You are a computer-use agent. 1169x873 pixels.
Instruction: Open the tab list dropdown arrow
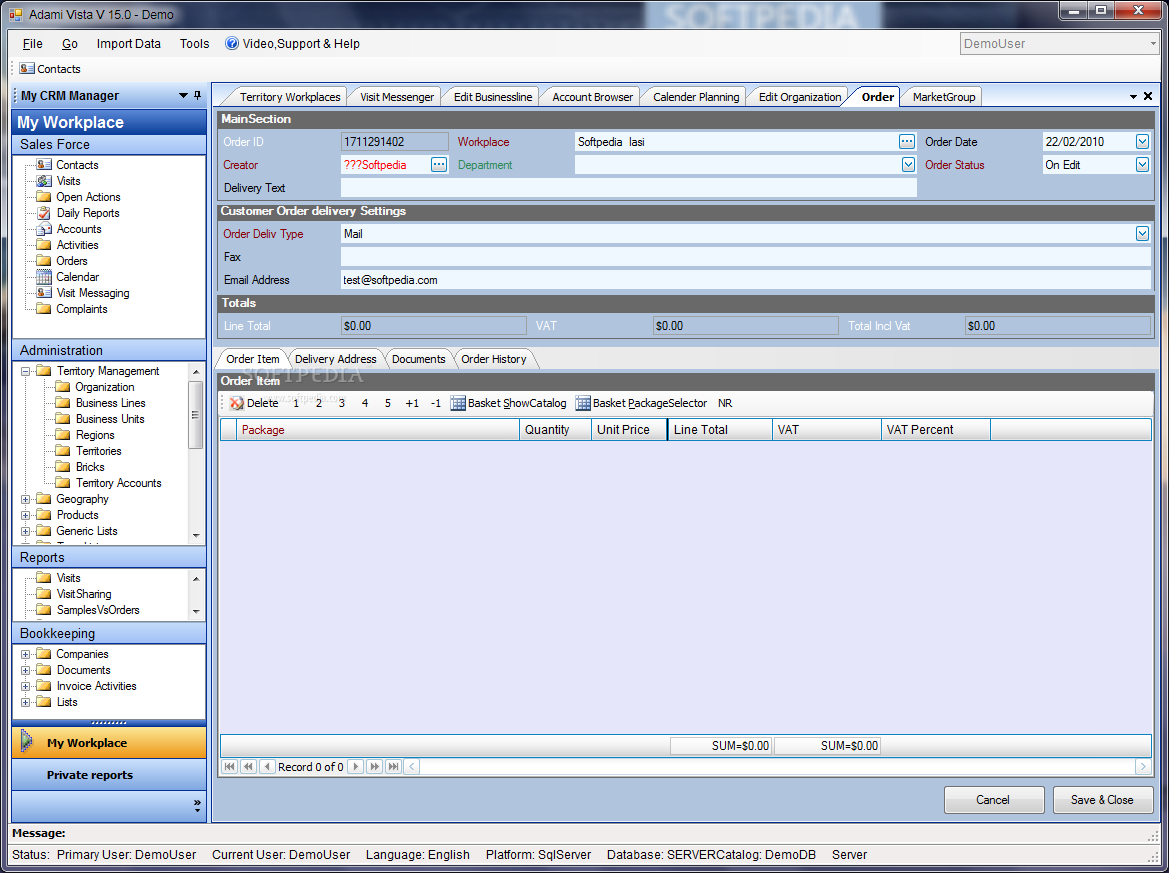pyautogui.click(x=1133, y=97)
